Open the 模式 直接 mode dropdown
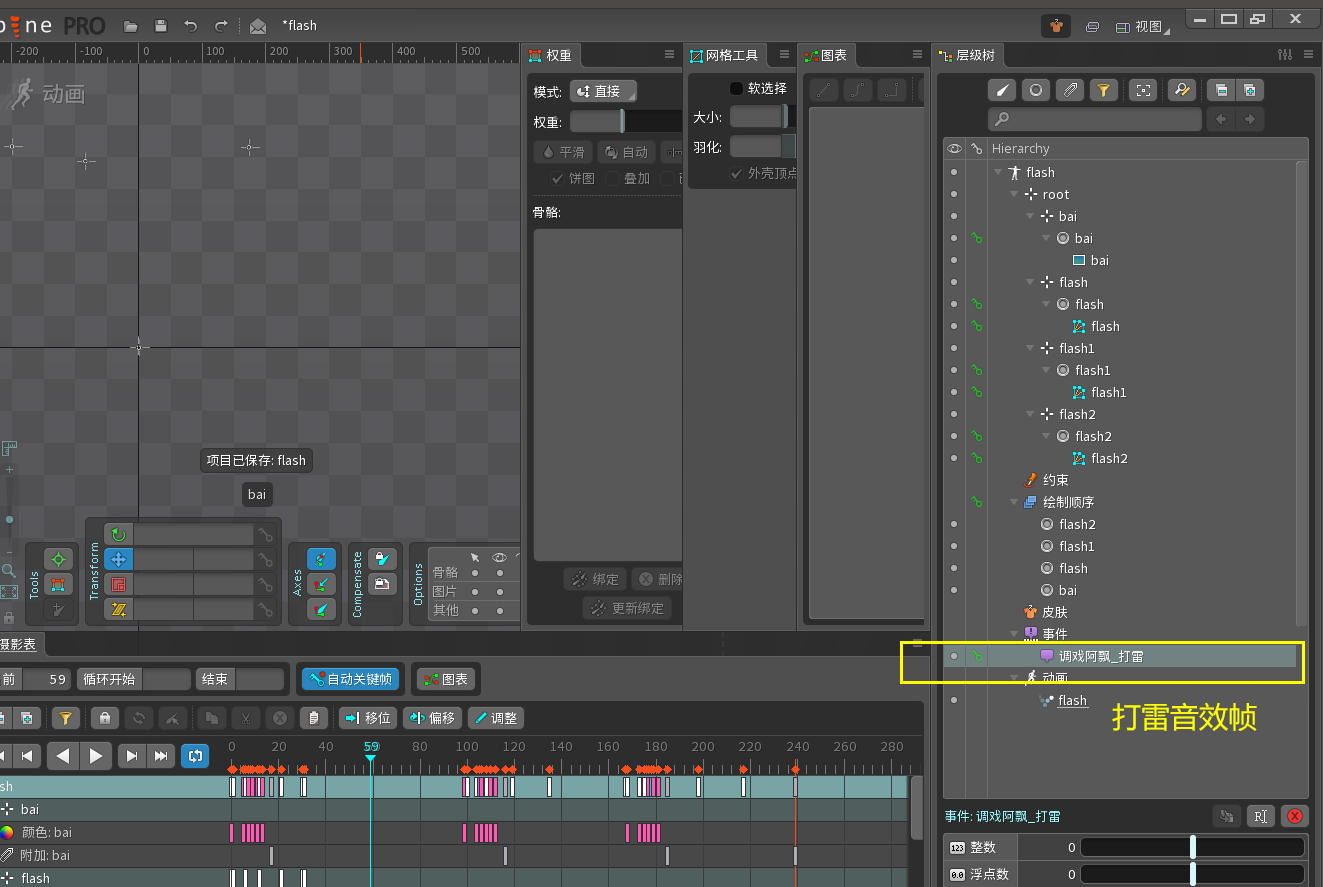This screenshot has width=1323, height=887. 603,91
